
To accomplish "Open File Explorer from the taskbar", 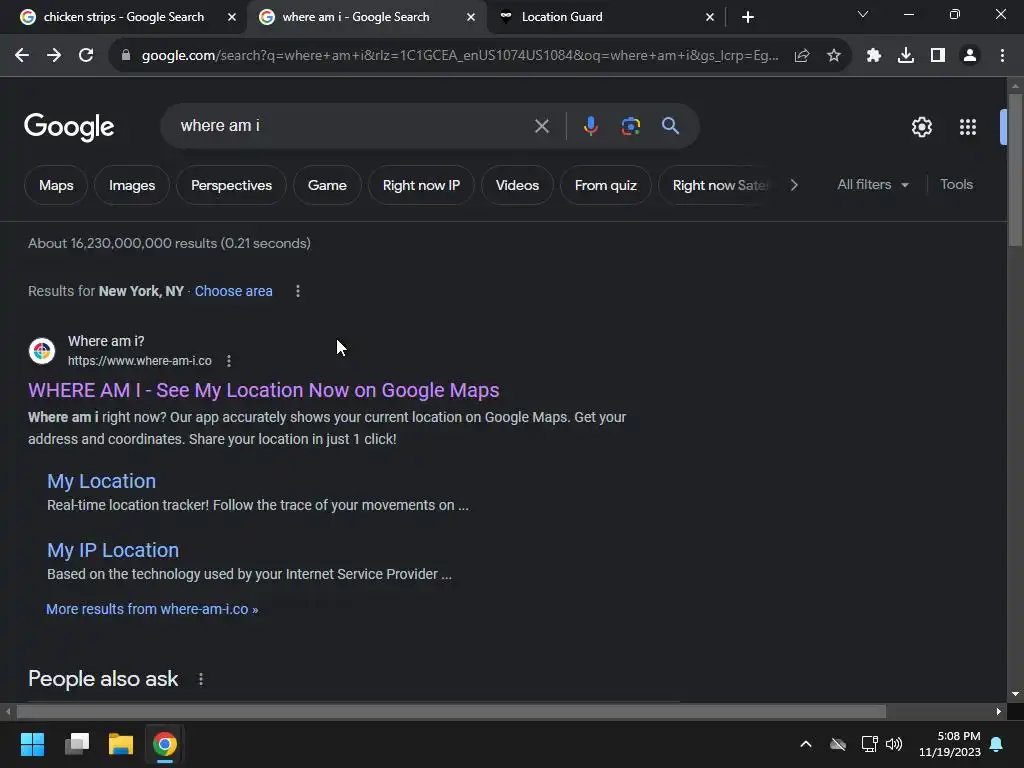I will [121, 744].
